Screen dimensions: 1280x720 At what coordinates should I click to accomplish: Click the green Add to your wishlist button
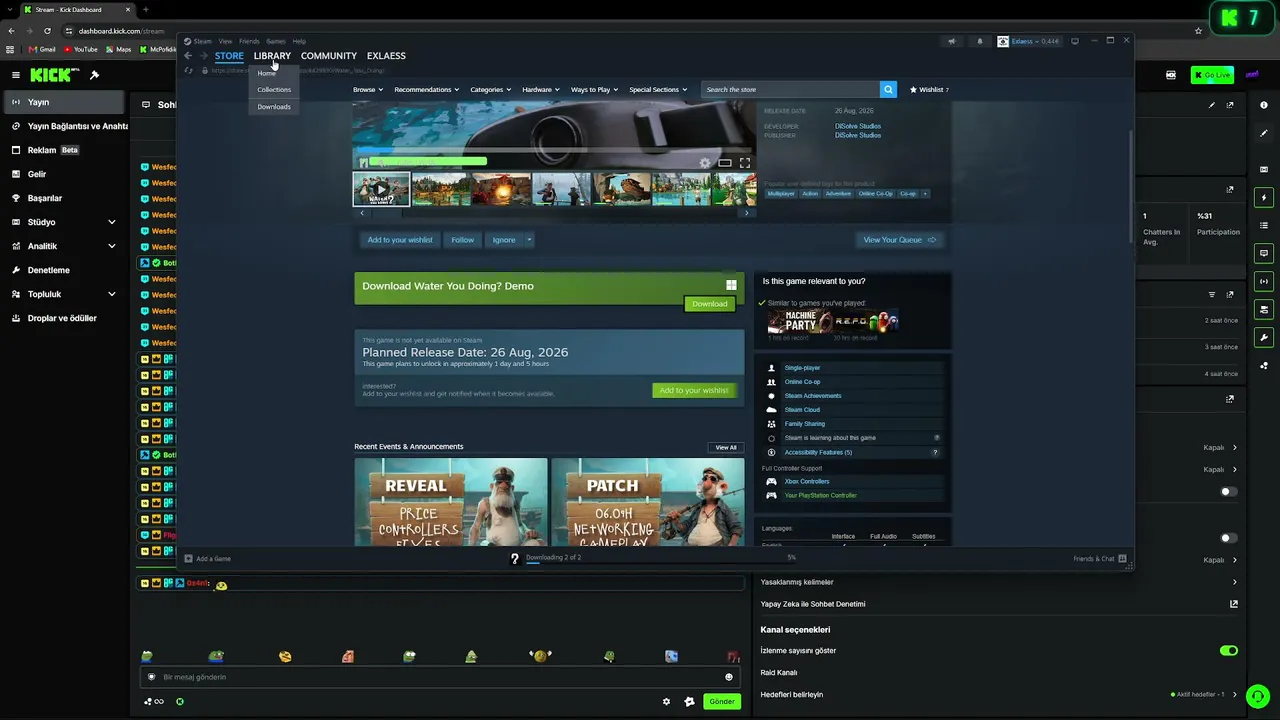coord(694,390)
